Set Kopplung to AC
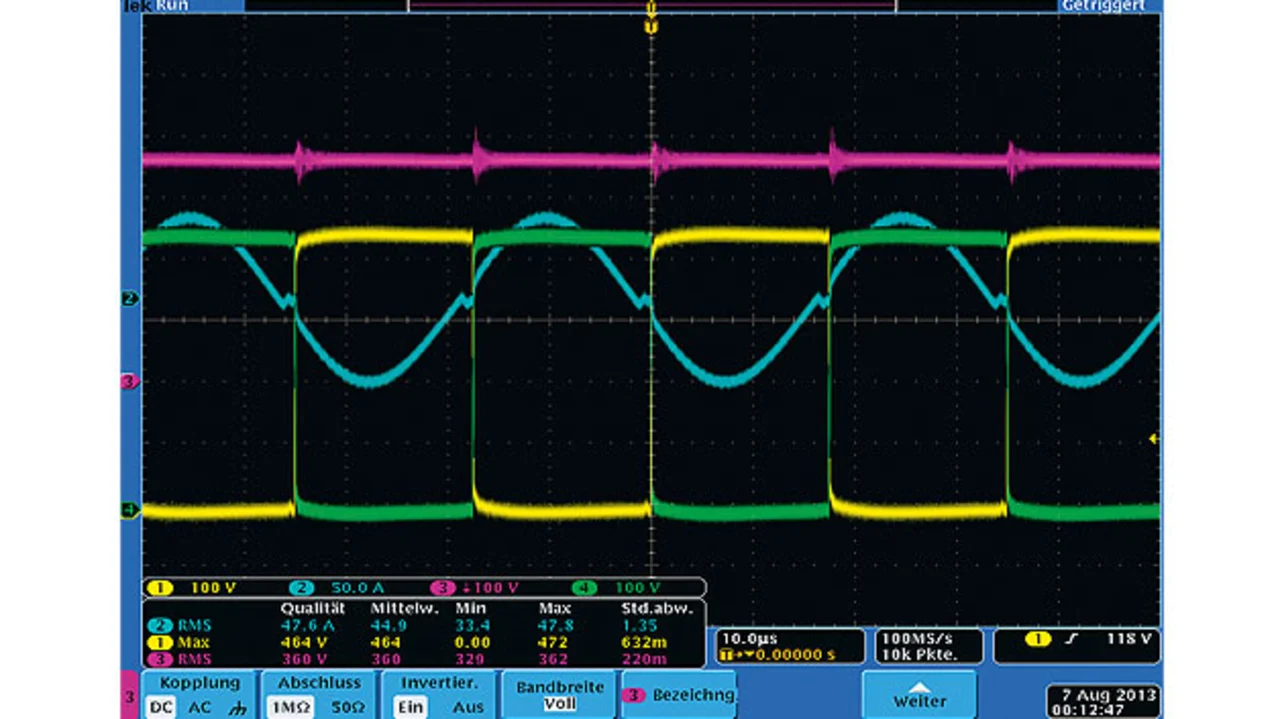This screenshot has height=719, width=1280. (x=200, y=706)
